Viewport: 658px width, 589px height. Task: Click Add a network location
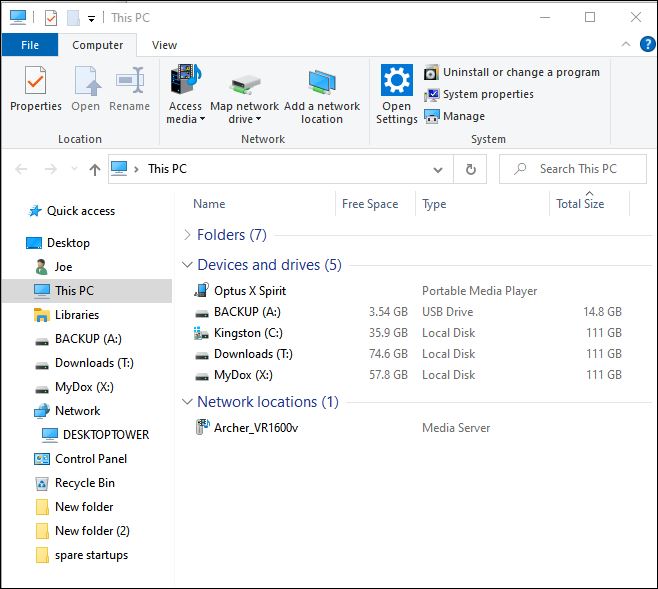click(x=322, y=95)
